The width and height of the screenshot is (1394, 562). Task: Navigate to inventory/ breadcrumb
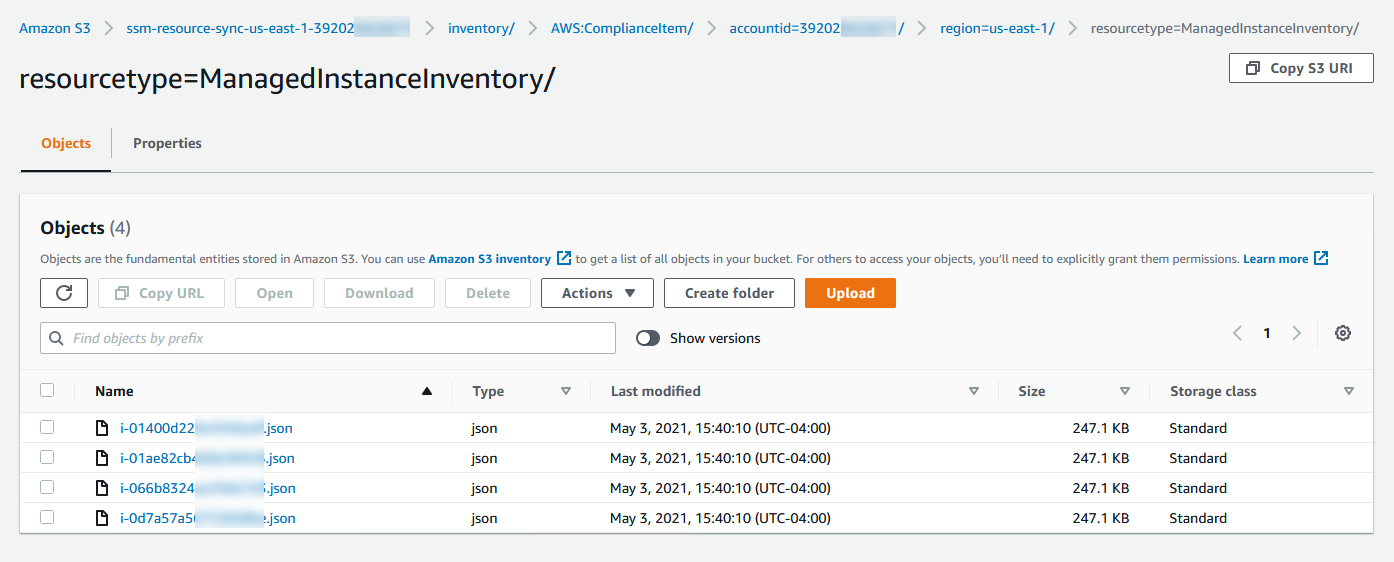tap(481, 28)
